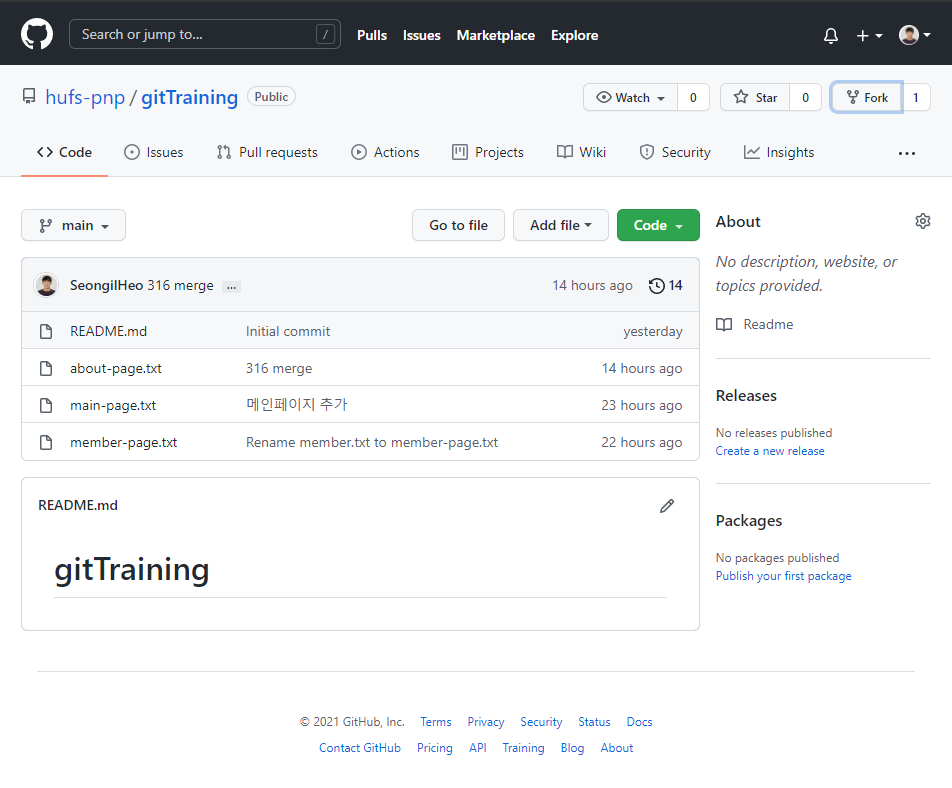The image size is (952, 788).
Task: Open the three-dot overflow menu in repo tabs
Action: coord(906,154)
